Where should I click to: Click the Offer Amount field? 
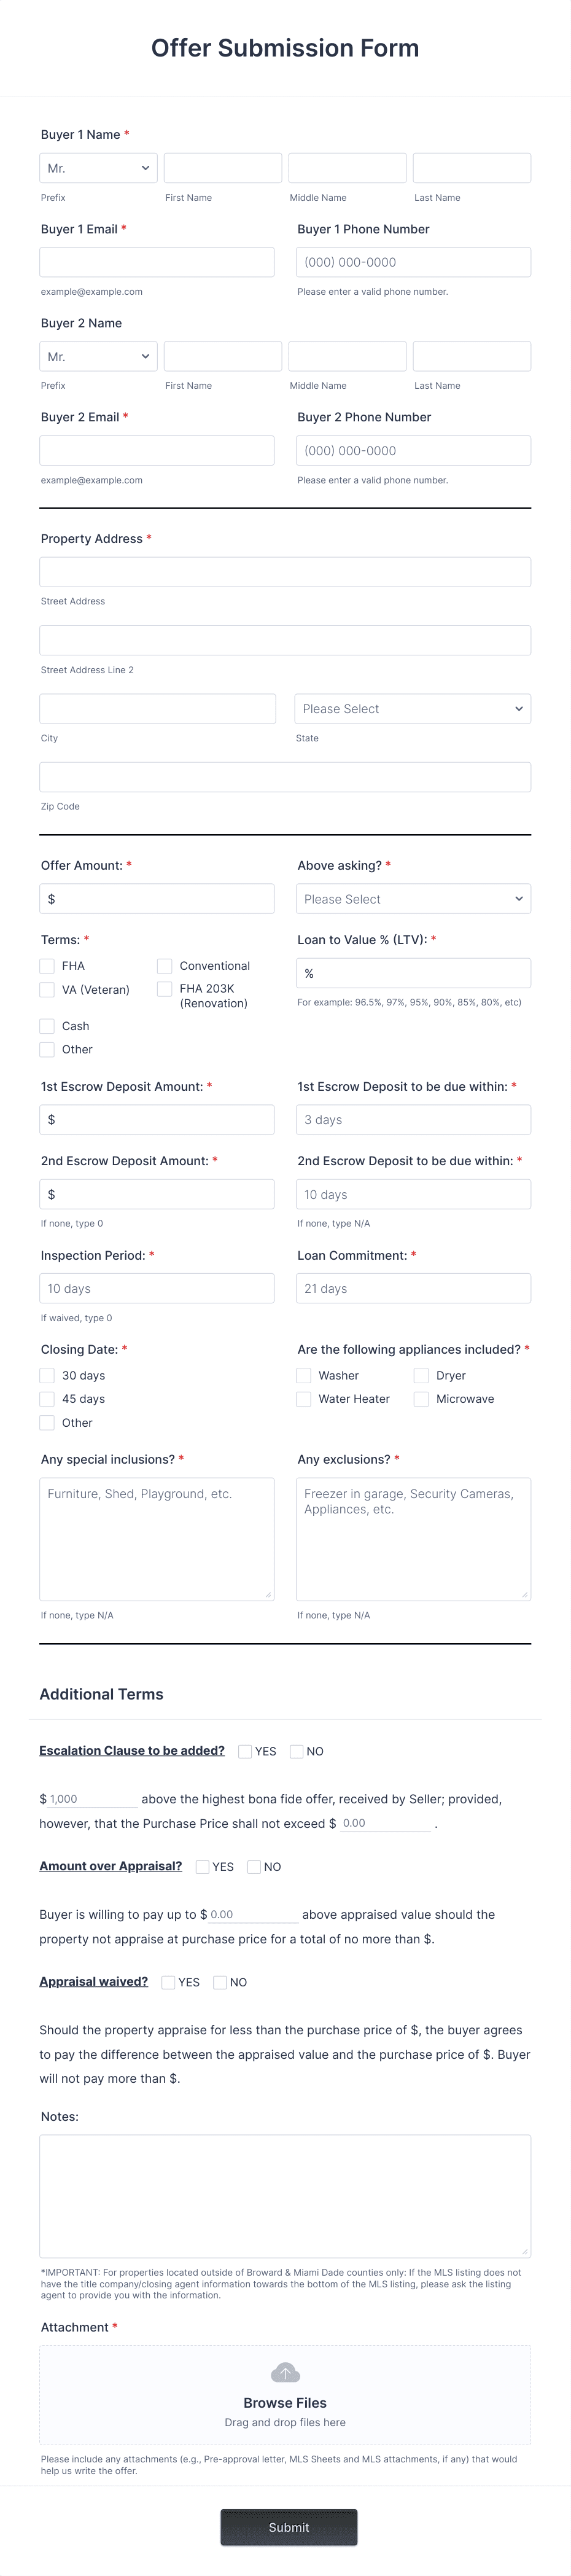pos(156,898)
